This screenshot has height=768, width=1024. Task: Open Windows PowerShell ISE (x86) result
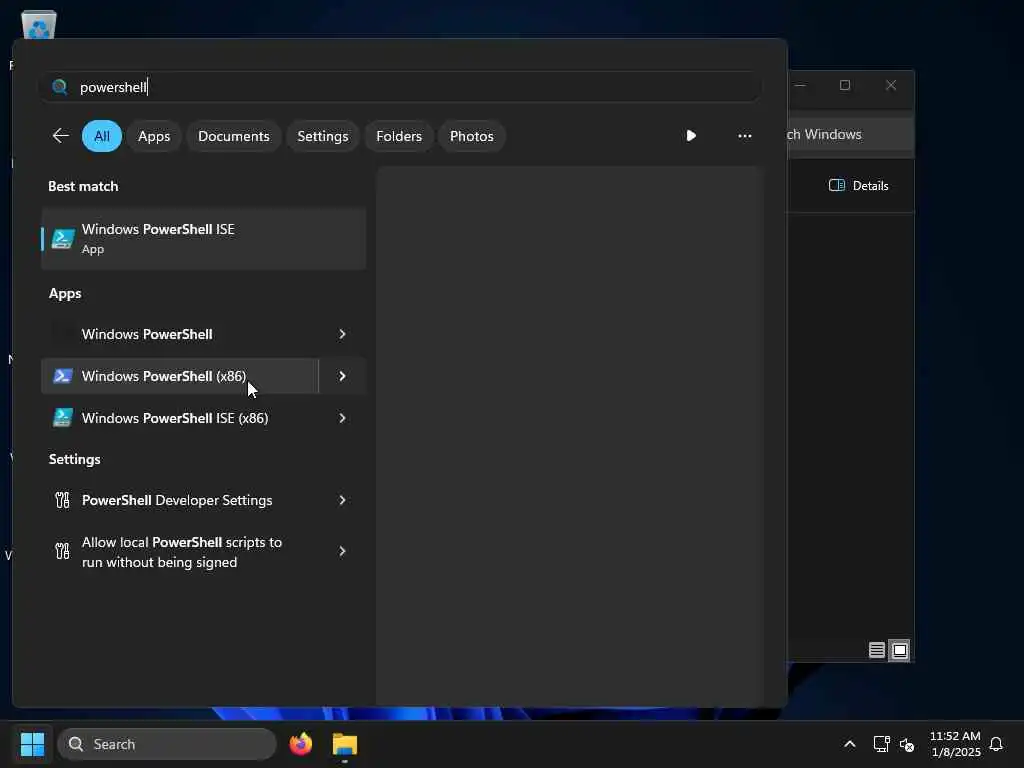180,418
